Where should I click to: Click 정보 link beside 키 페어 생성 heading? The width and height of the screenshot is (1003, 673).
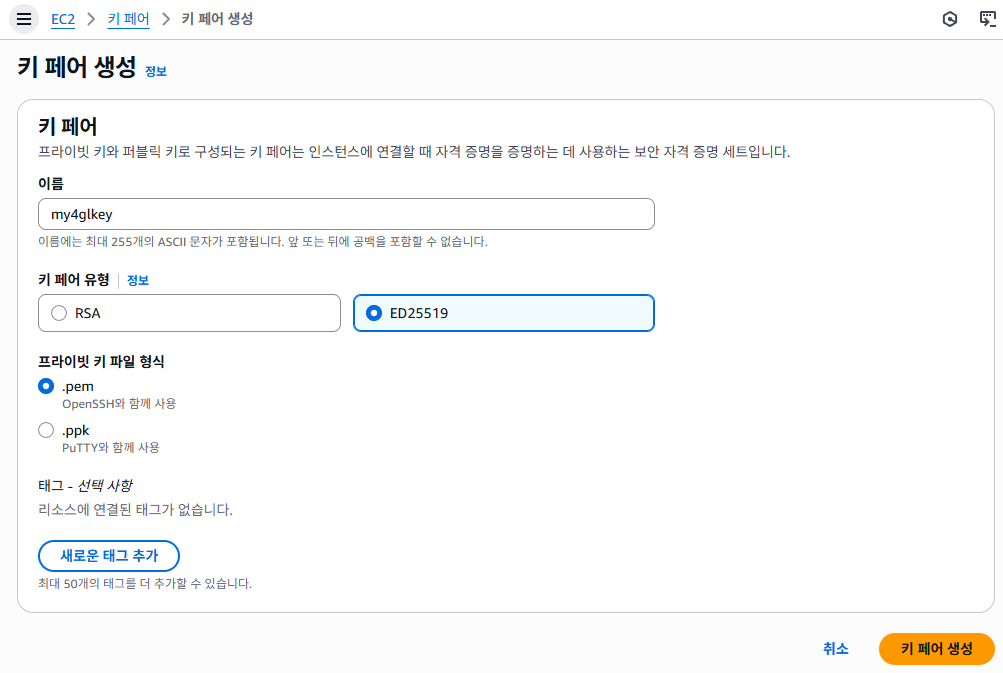pos(155,71)
